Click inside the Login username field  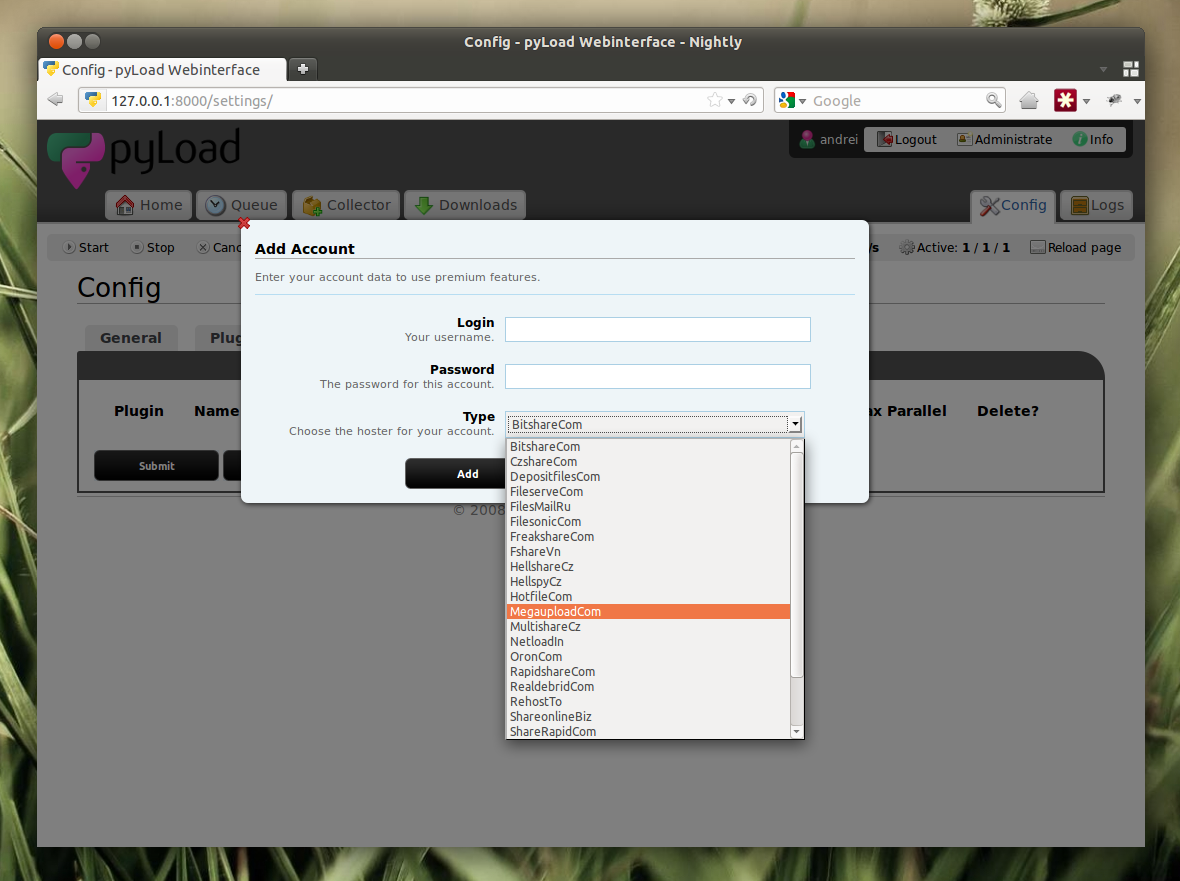point(657,329)
